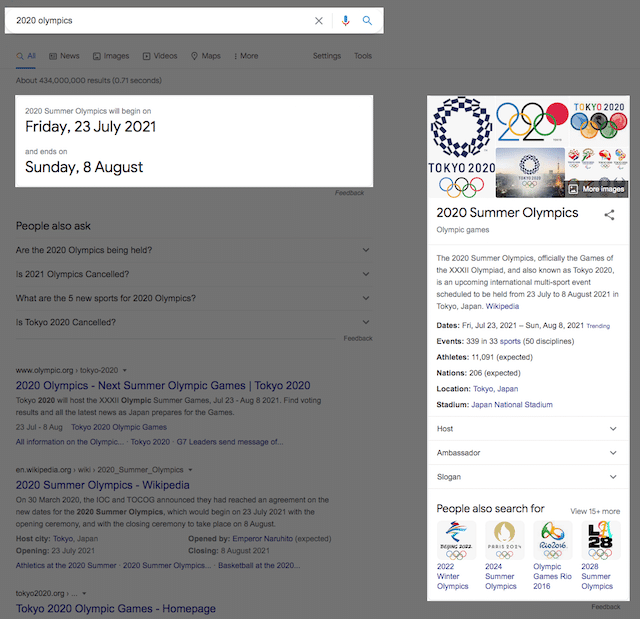Screen dimensions: 640x619
Task: Open '2020 Summer Olympics - Wikipedia' result
Action: coord(102,485)
